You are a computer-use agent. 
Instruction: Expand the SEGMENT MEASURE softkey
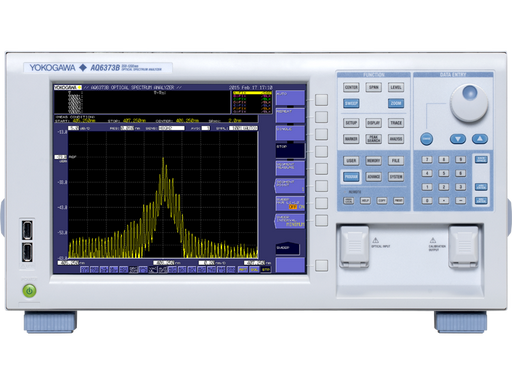(x=290, y=168)
